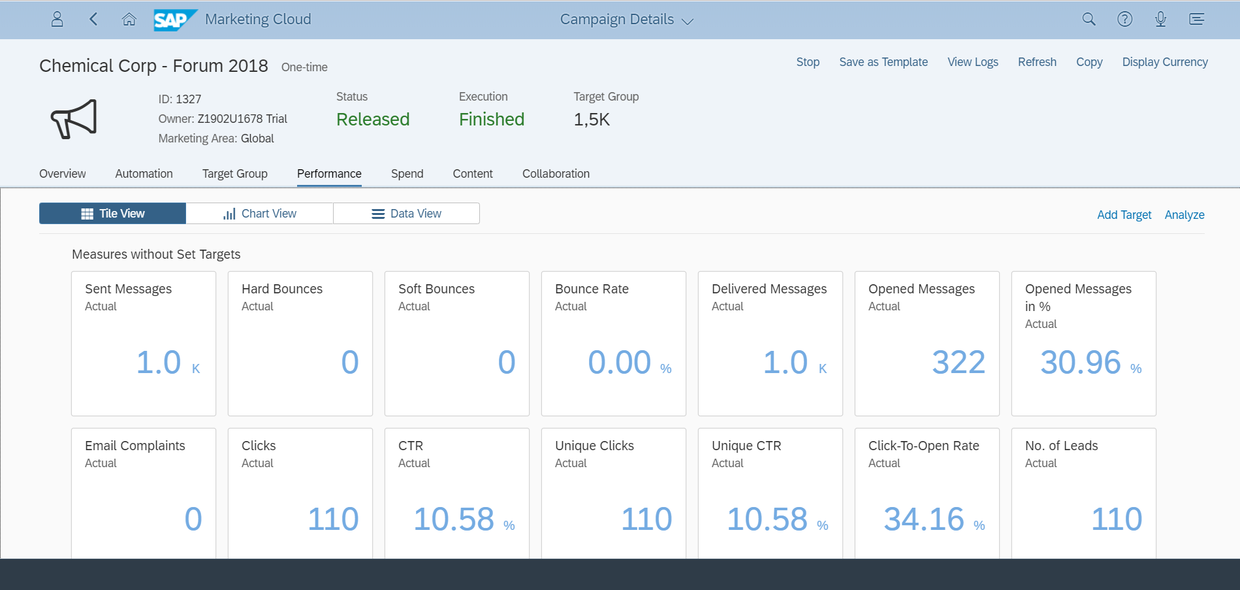Open the Email Complaints tile

(144, 493)
